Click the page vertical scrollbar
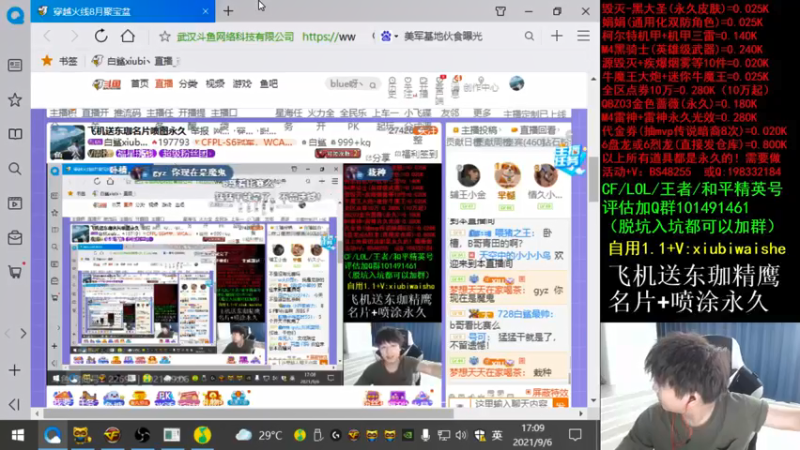Viewport: 800px width, 450px height. pos(593,179)
